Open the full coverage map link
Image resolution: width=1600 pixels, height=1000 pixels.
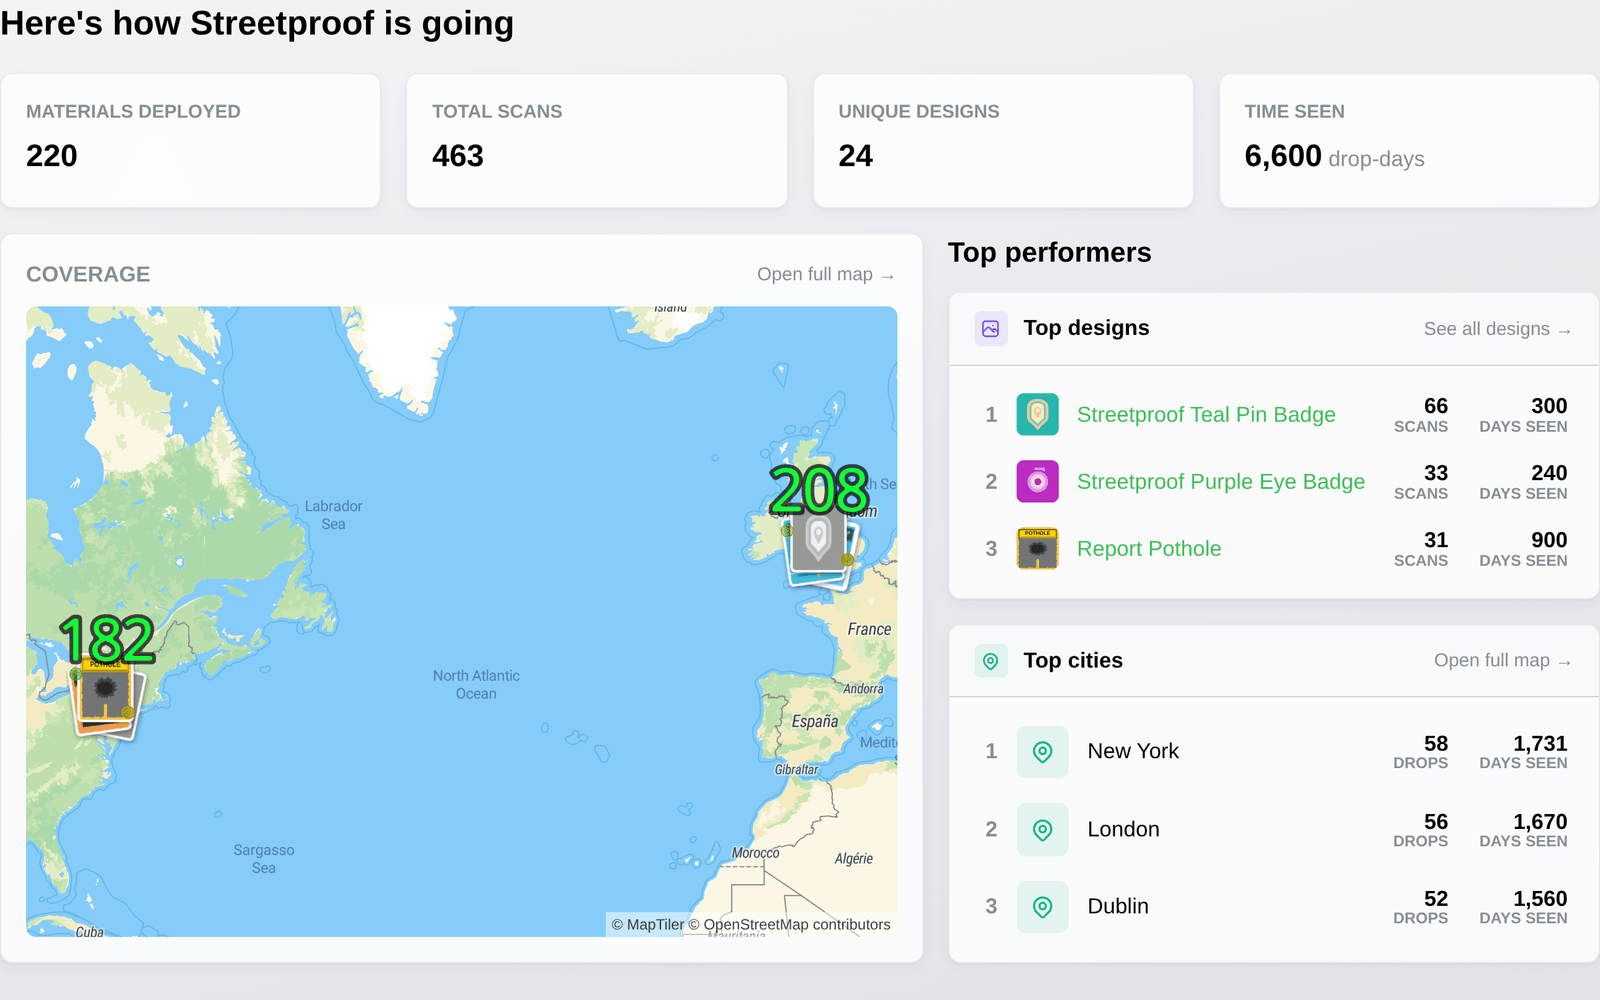(x=825, y=274)
